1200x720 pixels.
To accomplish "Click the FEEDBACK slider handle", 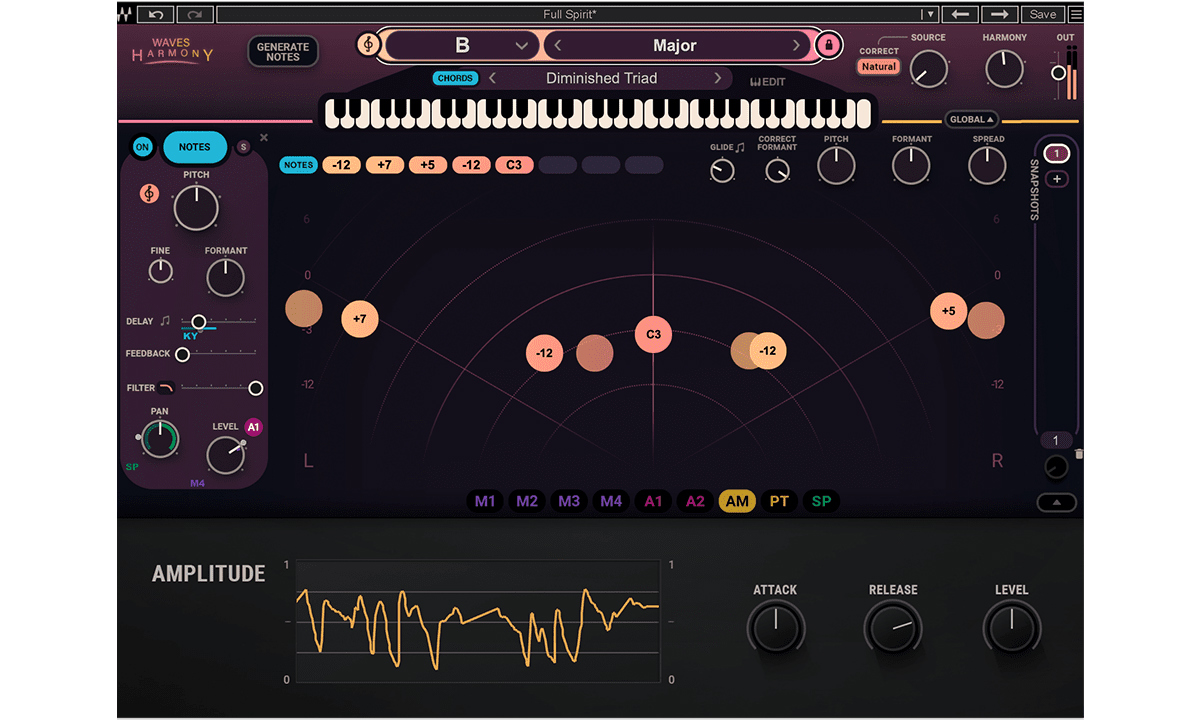I will pyautogui.click(x=182, y=354).
